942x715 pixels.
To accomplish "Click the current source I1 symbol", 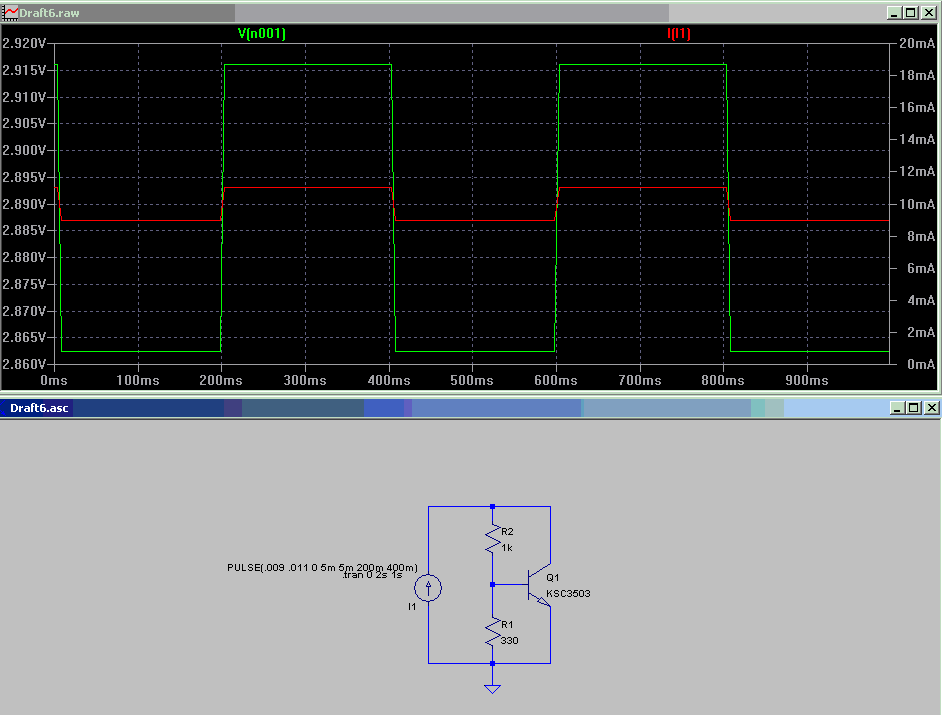I will click(x=428, y=588).
